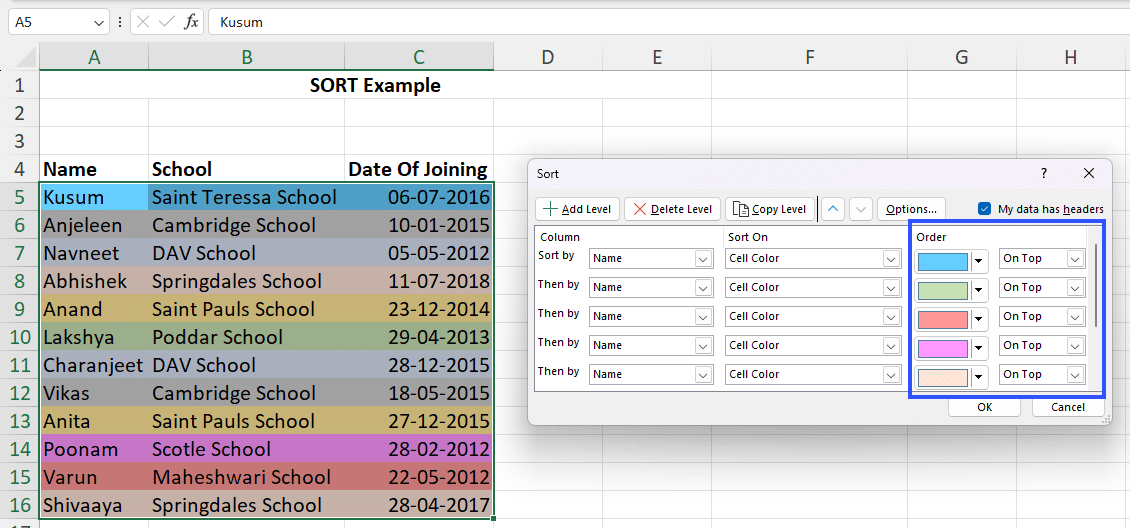Image resolution: width=1130 pixels, height=528 pixels.
Task: Select column G header
Action: pyautogui.click(x=961, y=57)
